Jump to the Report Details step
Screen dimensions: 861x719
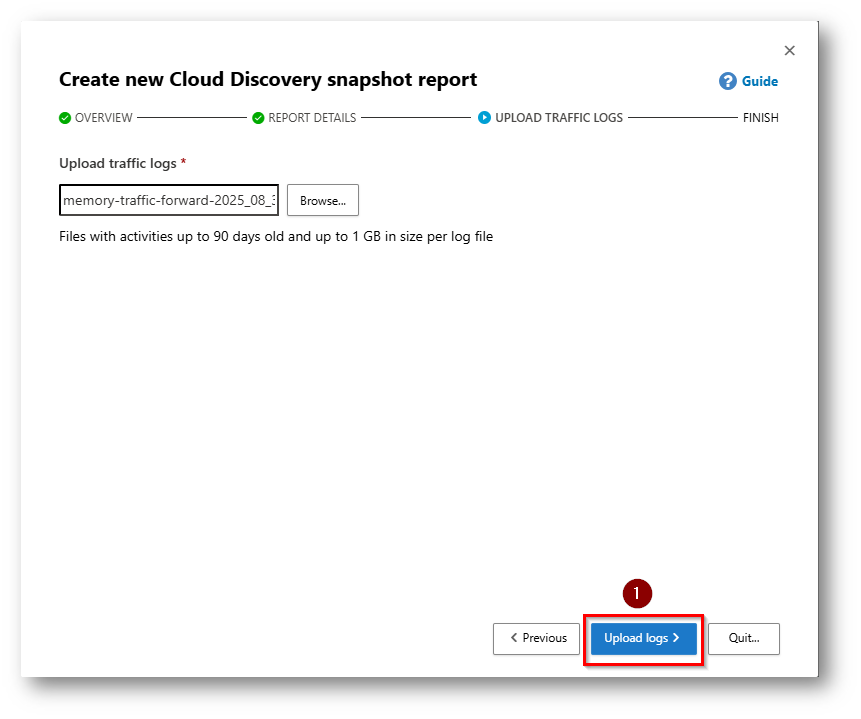click(312, 118)
